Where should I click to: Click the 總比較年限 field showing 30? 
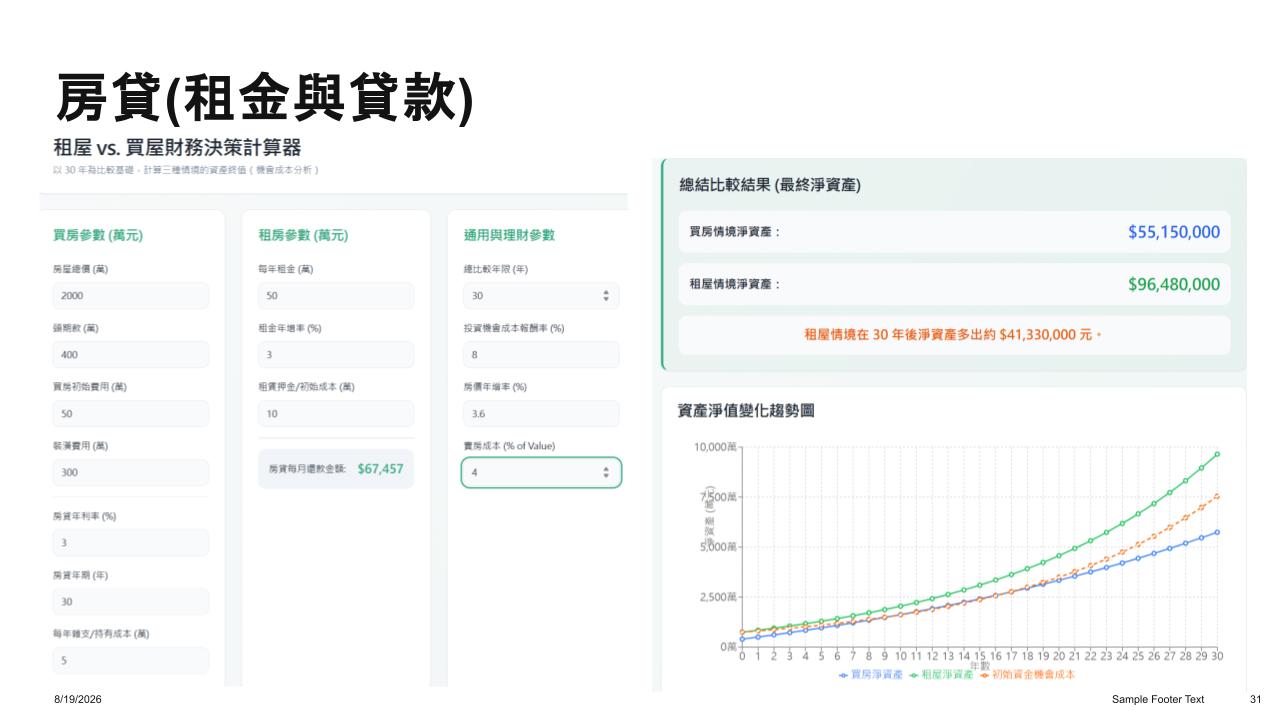click(541, 296)
